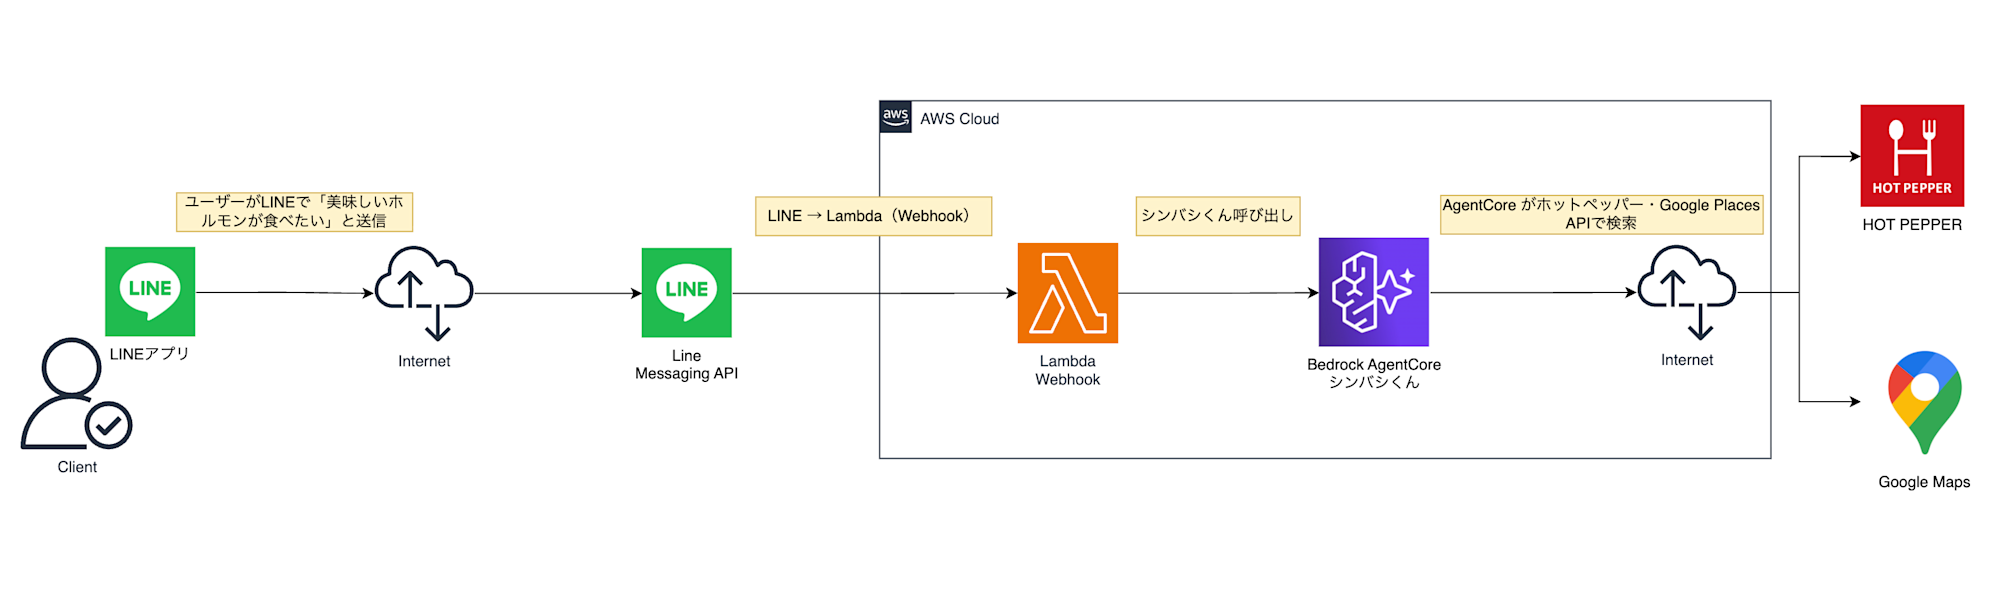
Task: Select the 'Google Maps' caption
Action: 1924,482
